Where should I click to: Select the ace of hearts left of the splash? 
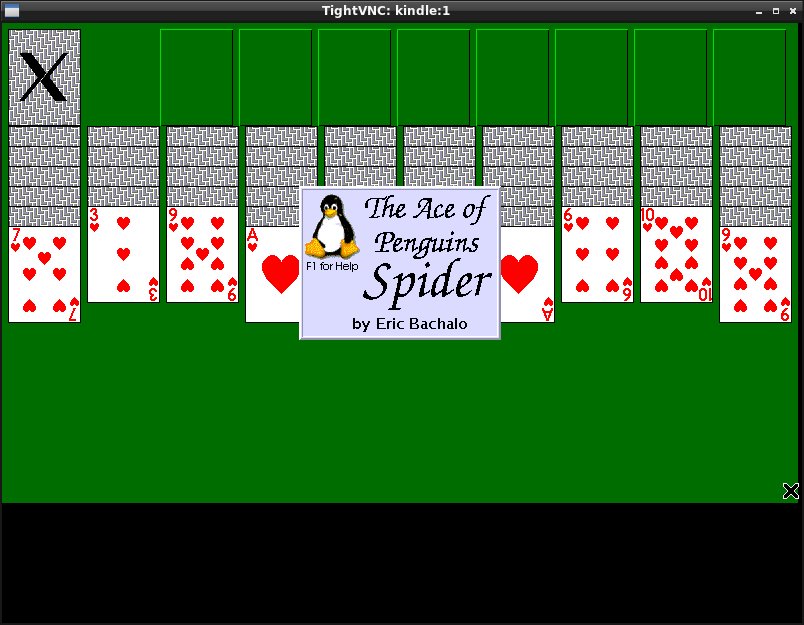(x=272, y=274)
